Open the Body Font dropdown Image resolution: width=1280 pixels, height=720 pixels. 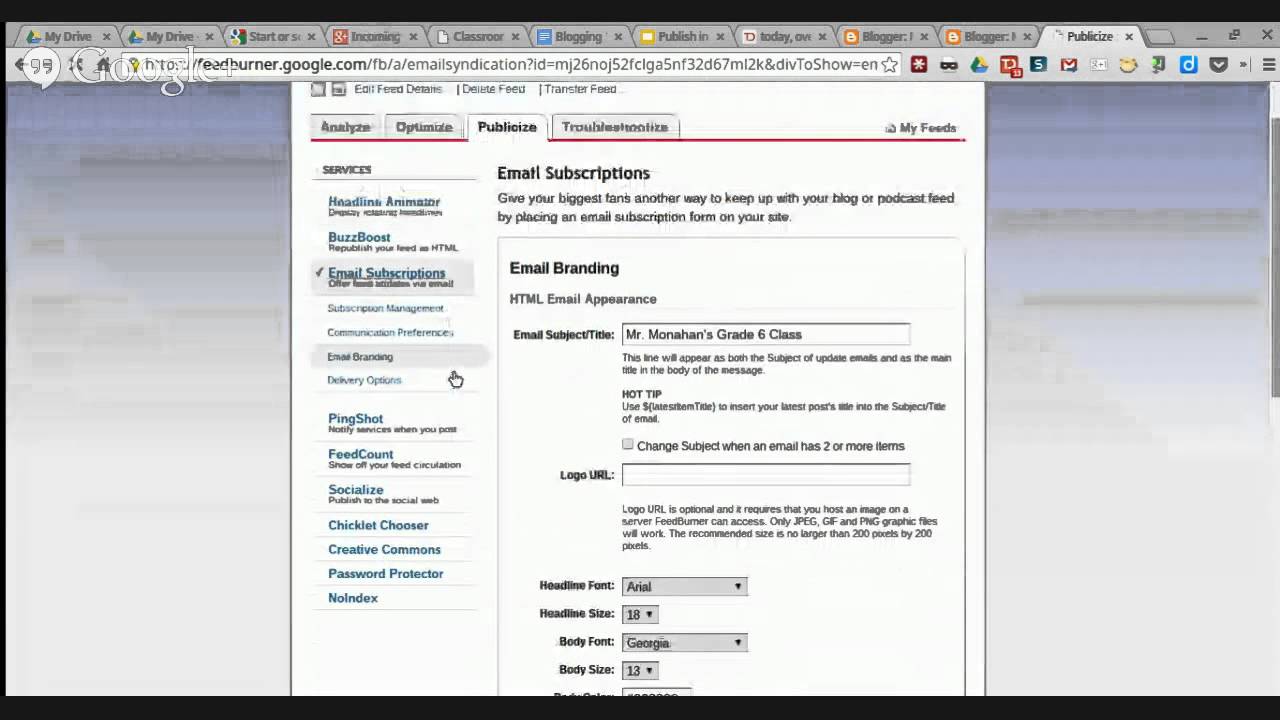click(684, 642)
